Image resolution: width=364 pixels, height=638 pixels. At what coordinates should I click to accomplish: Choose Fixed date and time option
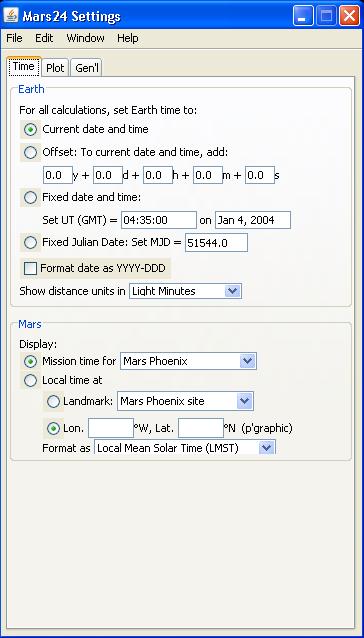coord(31,198)
